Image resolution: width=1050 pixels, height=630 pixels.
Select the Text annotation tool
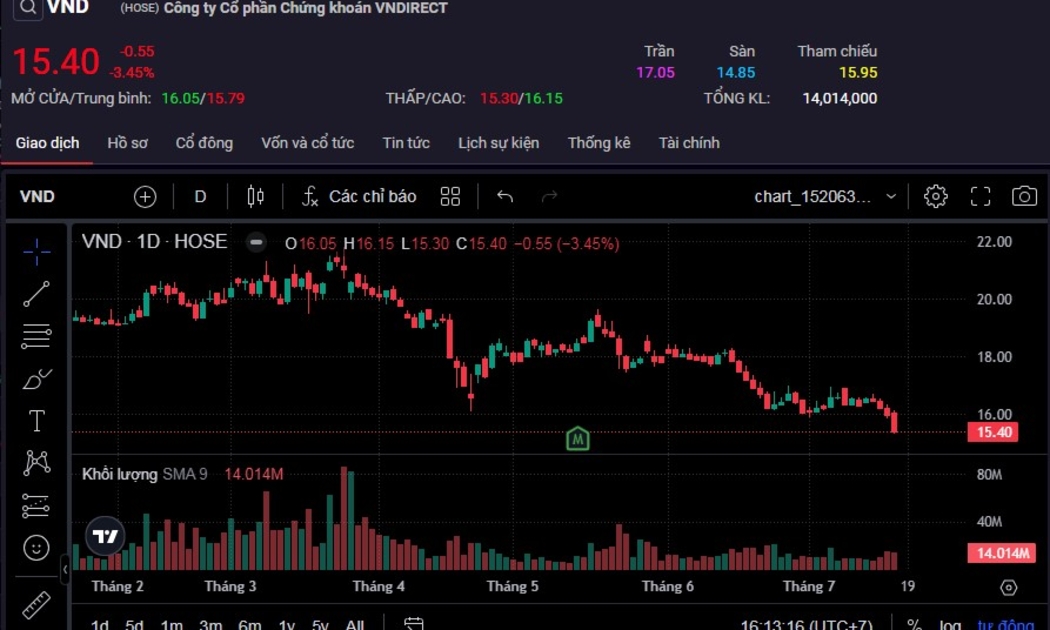click(x=37, y=421)
